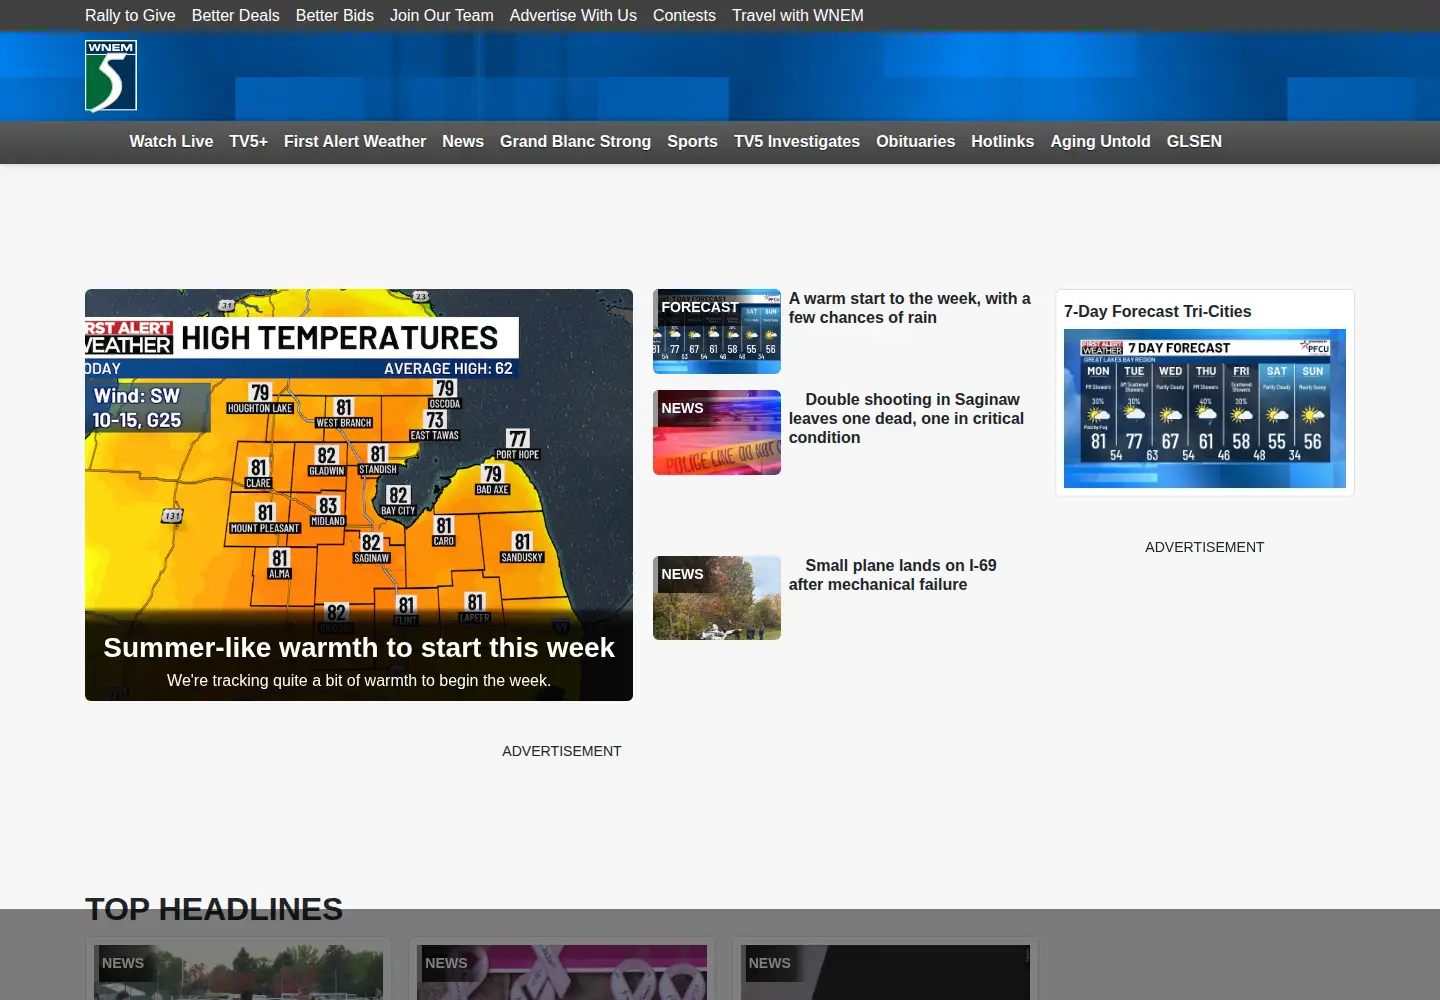Open First Alert Weather section
This screenshot has height=1000, width=1440.
[x=355, y=142]
